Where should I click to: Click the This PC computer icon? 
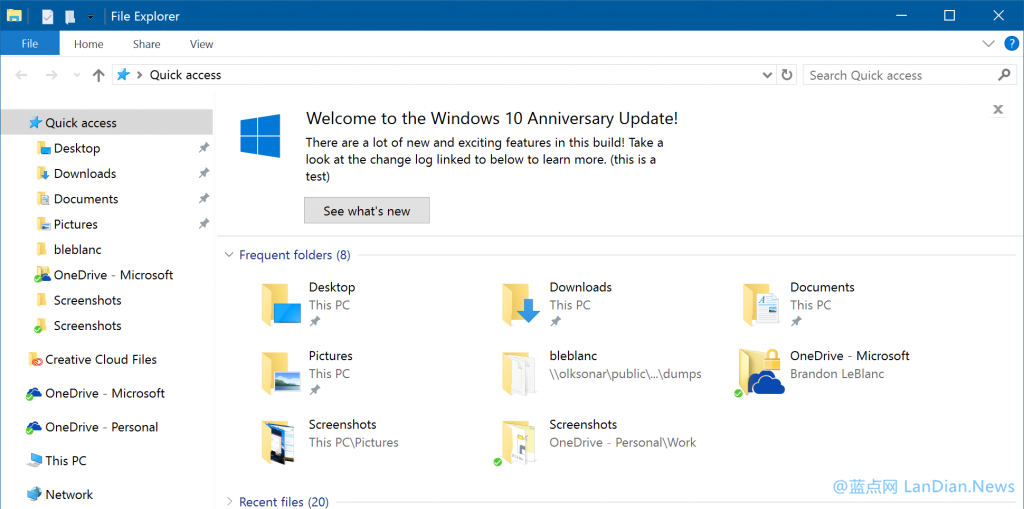(34, 461)
